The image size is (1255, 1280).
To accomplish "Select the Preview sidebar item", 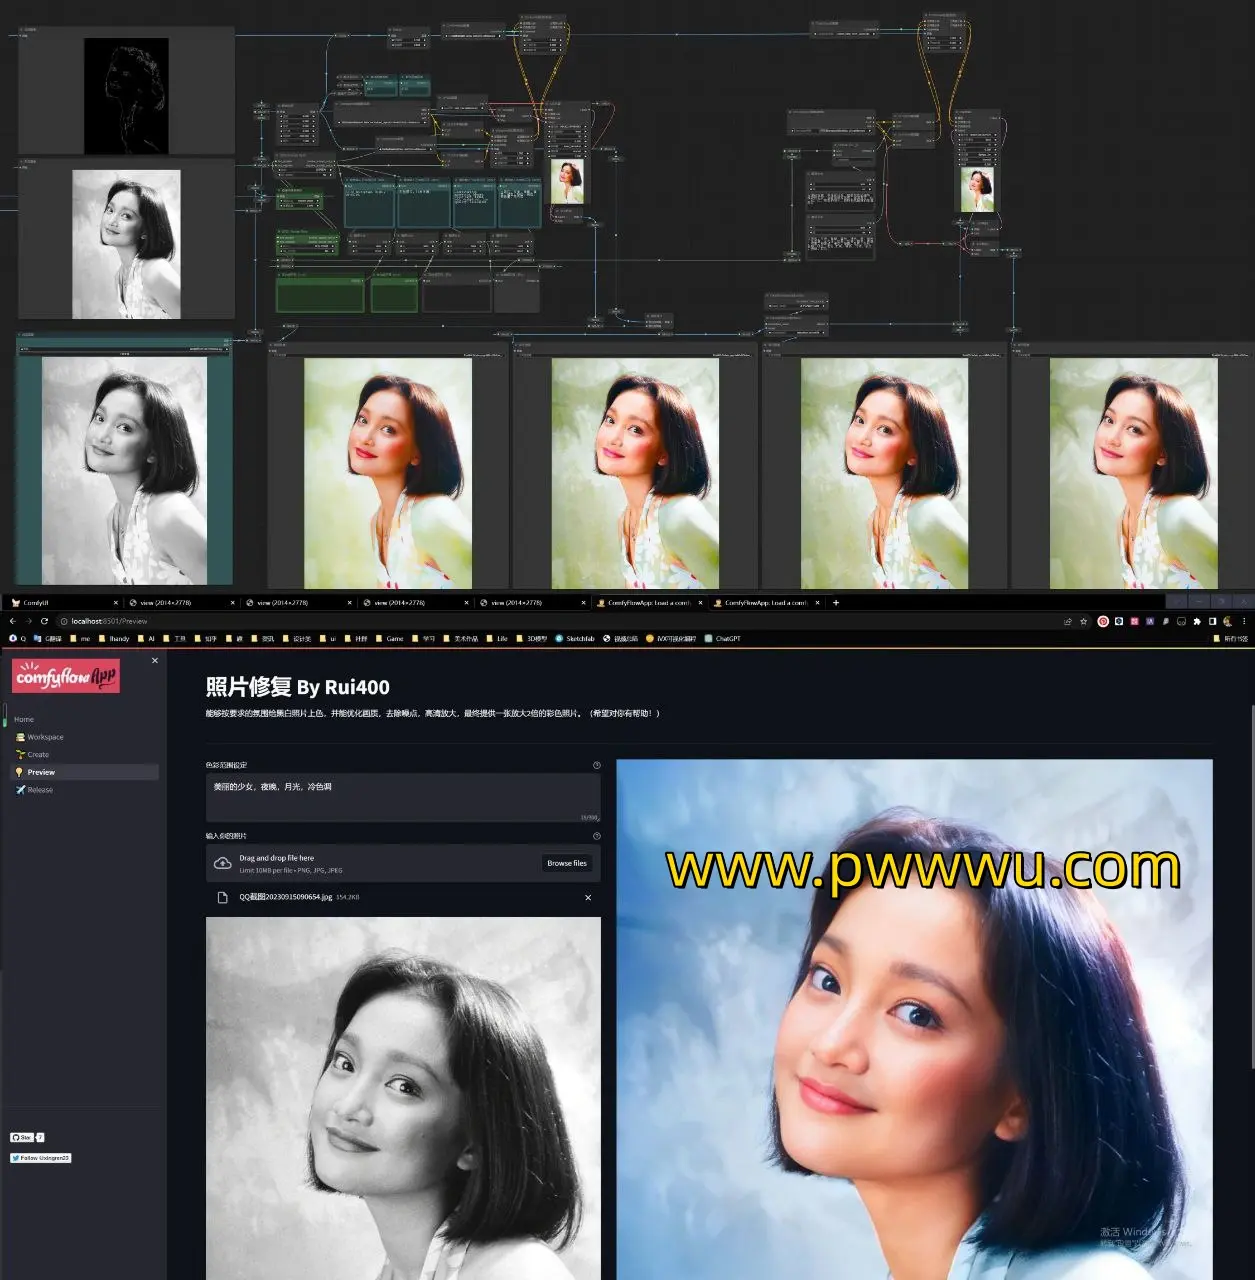I will coord(41,772).
